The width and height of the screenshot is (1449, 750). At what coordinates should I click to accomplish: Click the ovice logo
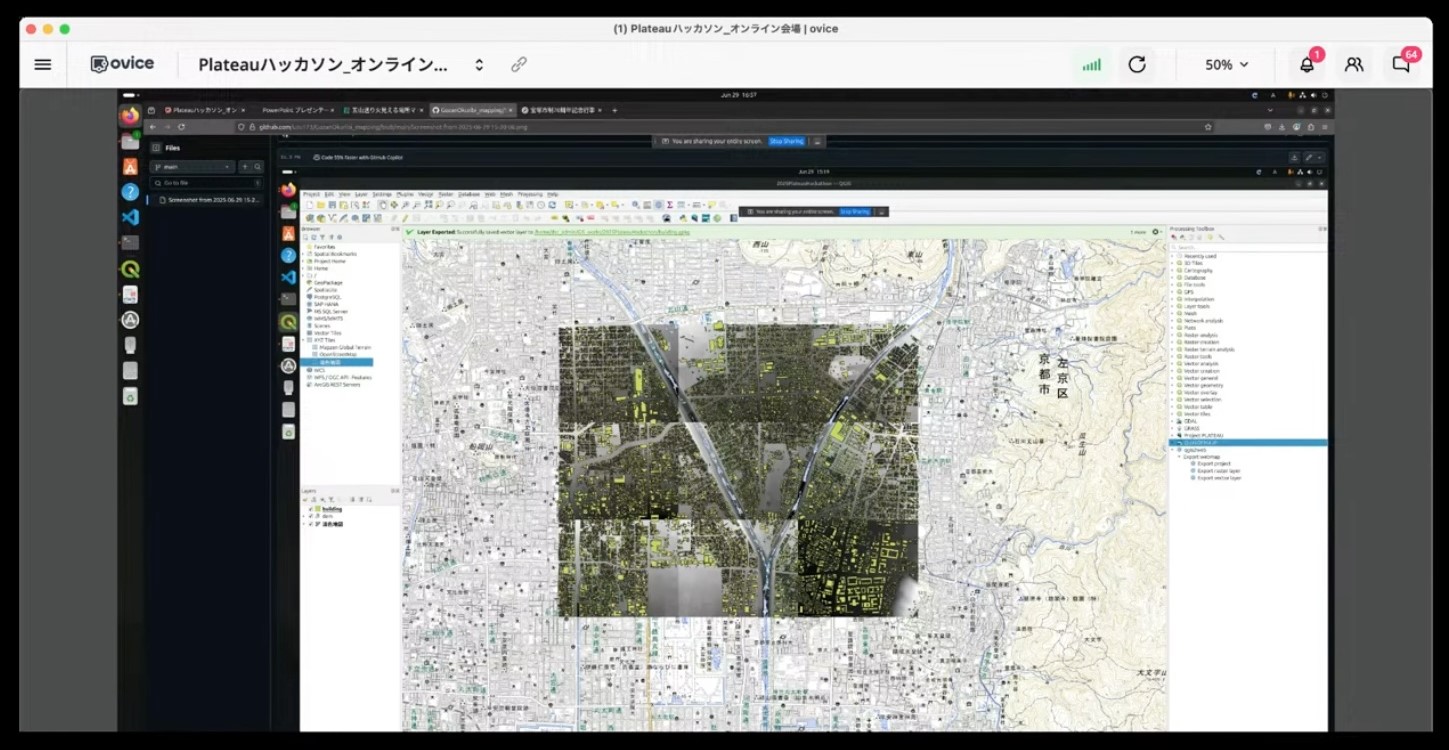coord(122,64)
